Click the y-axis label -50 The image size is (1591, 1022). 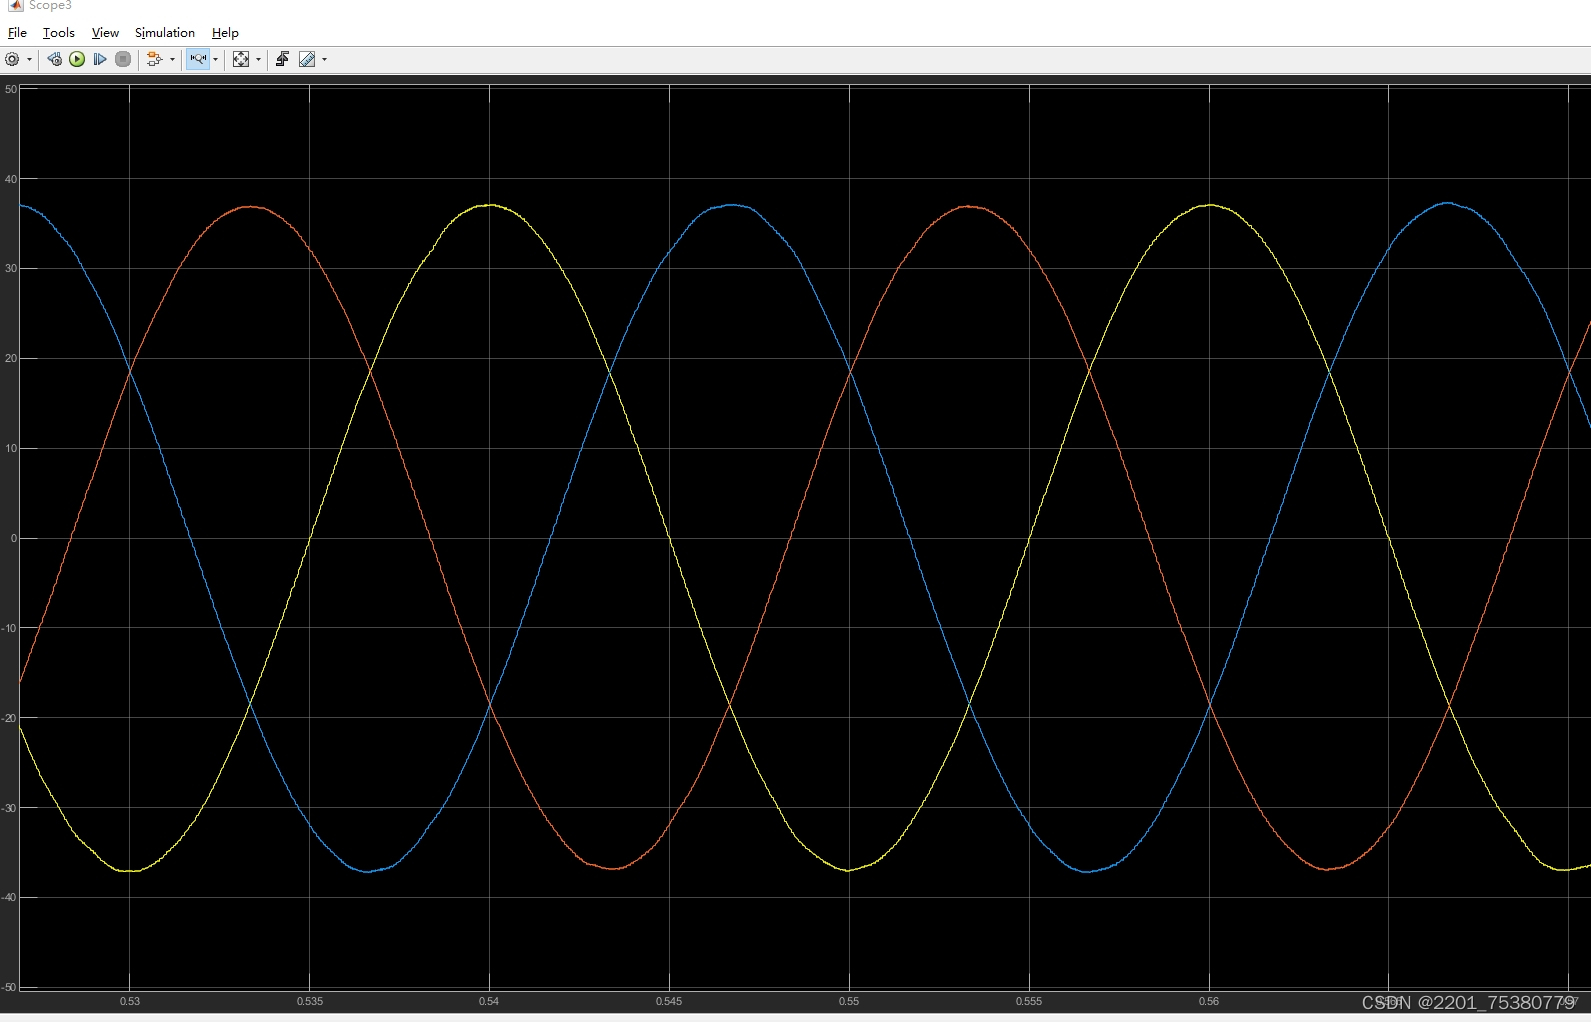click(x=9, y=987)
